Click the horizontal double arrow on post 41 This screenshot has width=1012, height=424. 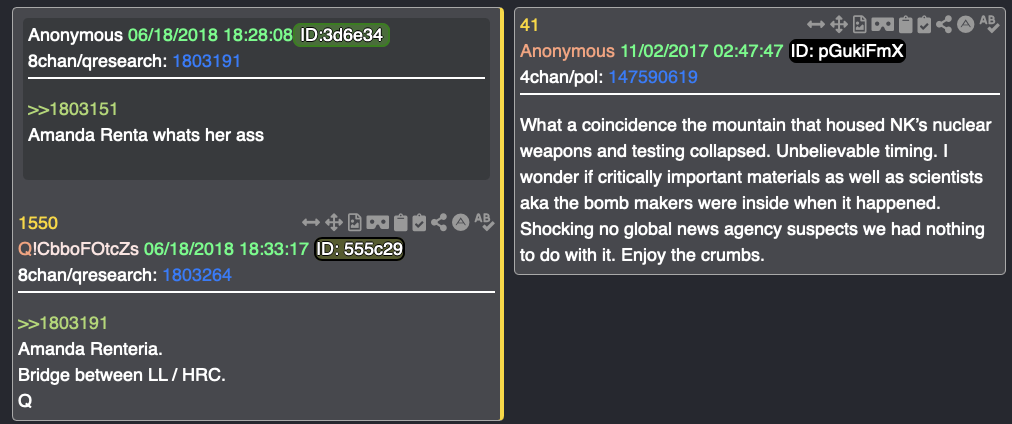816,25
